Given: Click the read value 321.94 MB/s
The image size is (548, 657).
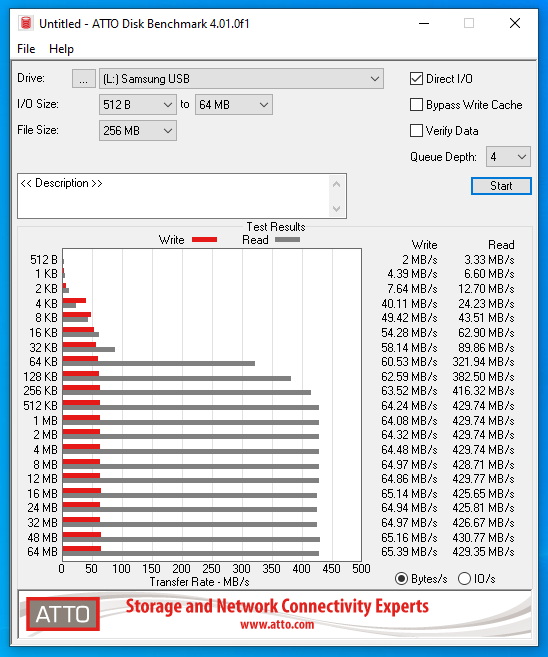Looking at the screenshot, I should (x=483, y=362).
